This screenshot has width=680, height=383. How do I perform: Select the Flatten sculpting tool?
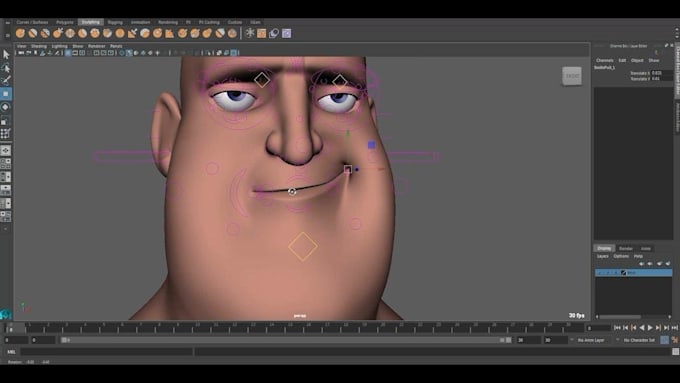coord(82,33)
